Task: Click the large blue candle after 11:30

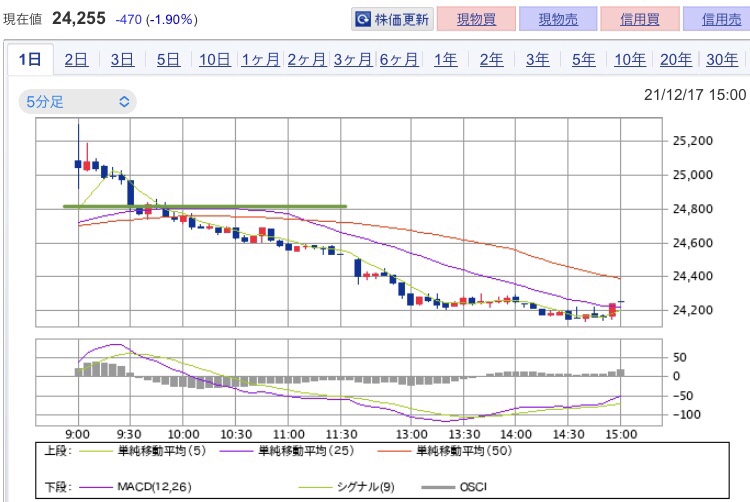Action: pos(358,269)
